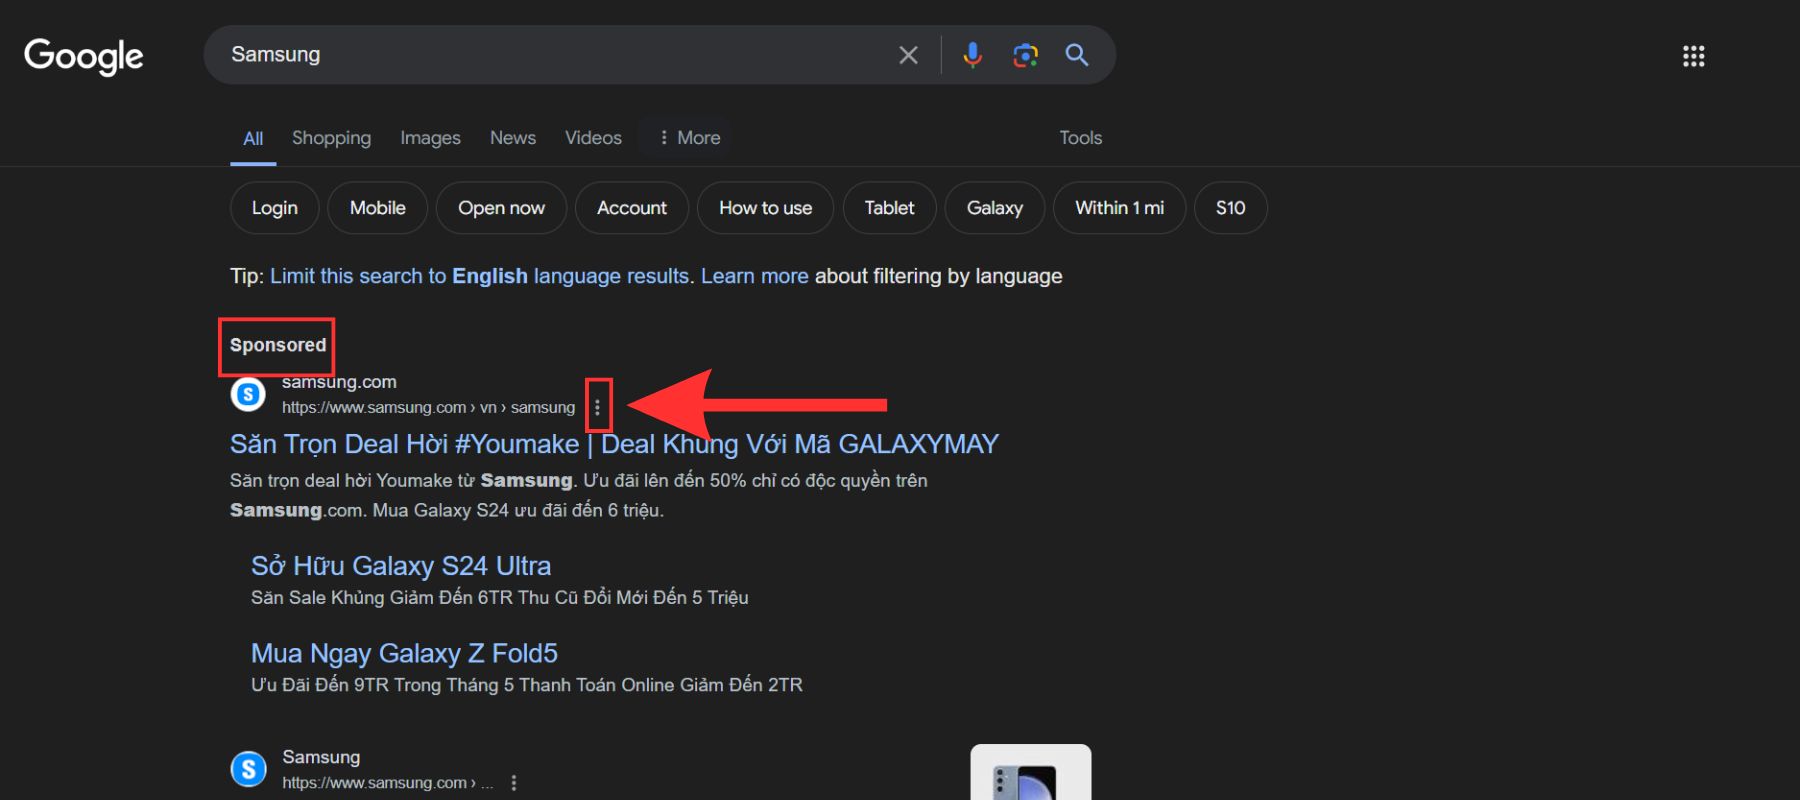Apply the Open now filter chip

501,208
